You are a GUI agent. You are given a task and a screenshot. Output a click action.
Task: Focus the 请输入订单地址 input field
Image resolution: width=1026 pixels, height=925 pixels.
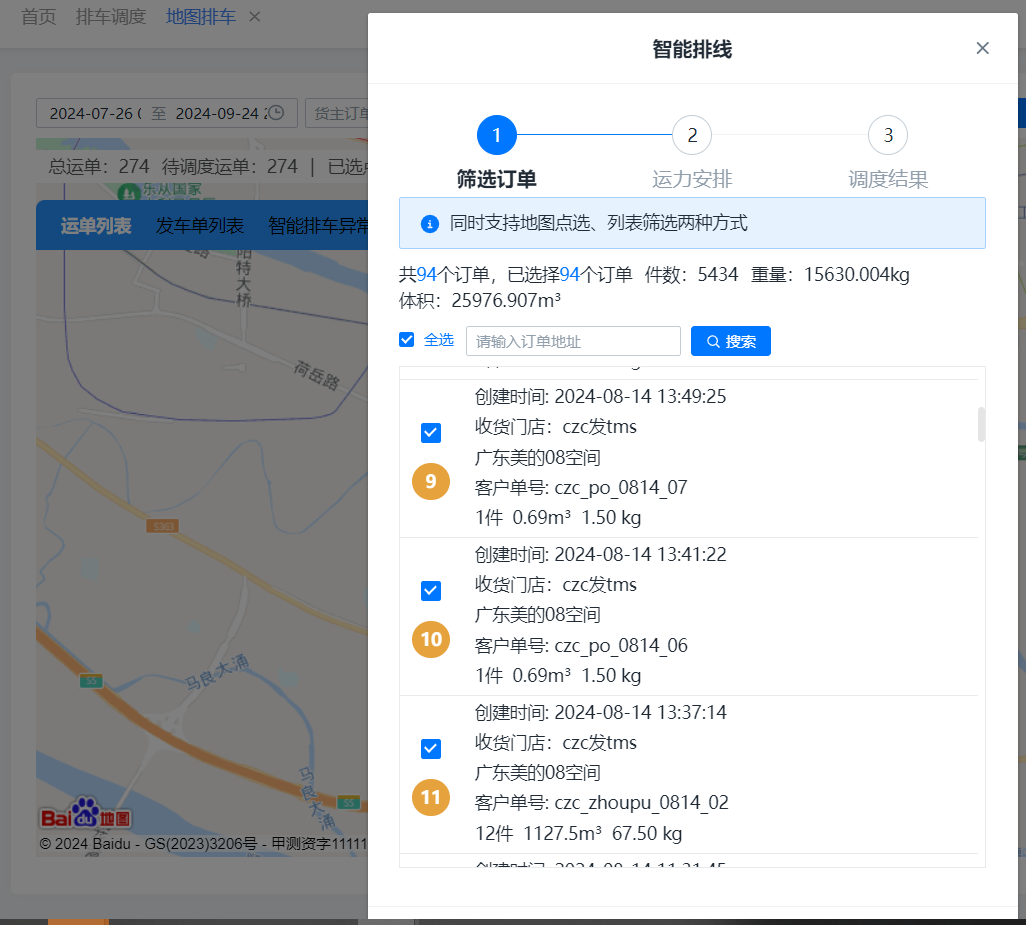[x=573, y=341]
